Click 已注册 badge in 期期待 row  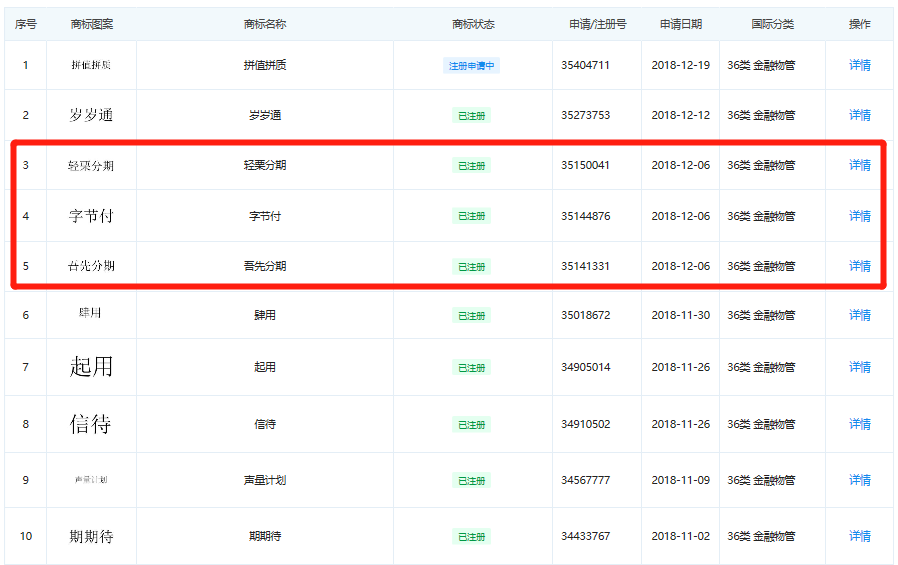coord(471,537)
